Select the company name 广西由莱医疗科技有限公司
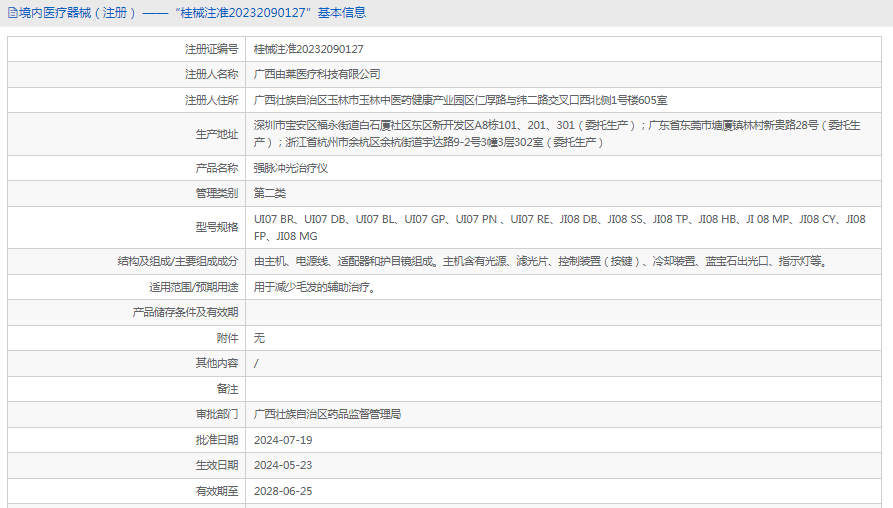The height and width of the screenshot is (508, 893). pos(317,75)
